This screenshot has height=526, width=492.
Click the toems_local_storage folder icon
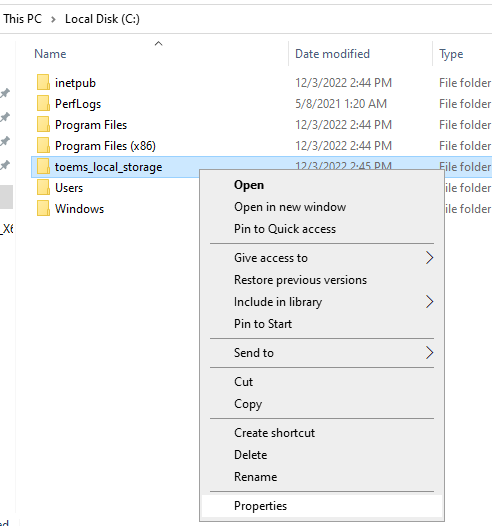click(x=43, y=167)
